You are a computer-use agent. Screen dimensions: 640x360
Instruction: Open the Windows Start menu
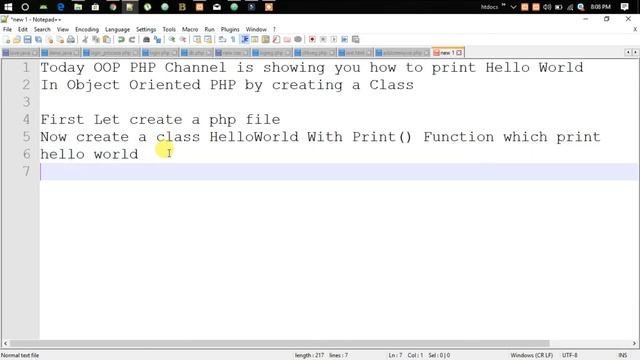(x=8, y=7)
